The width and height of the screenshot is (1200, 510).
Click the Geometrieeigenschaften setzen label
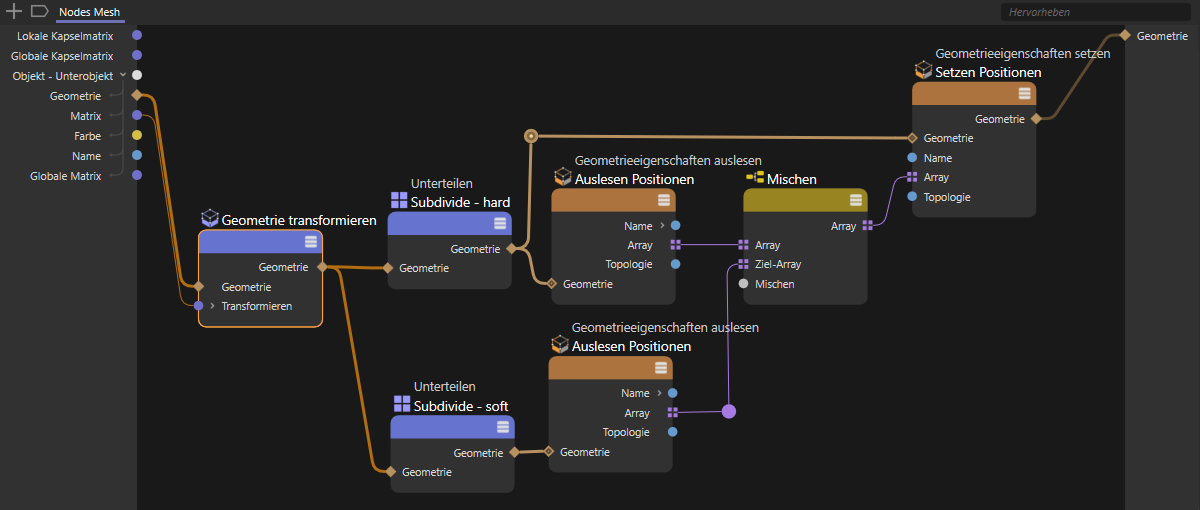[1023, 54]
